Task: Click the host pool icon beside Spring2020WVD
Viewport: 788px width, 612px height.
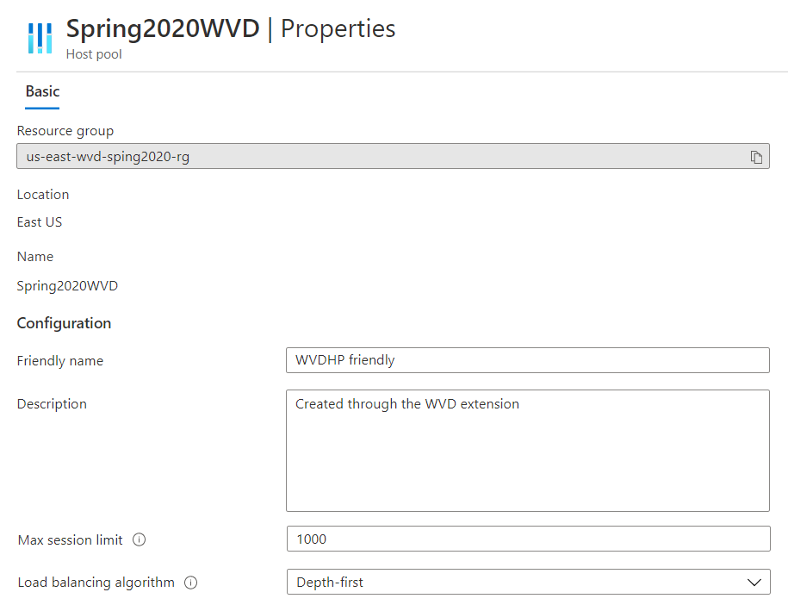Action: pos(40,38)
